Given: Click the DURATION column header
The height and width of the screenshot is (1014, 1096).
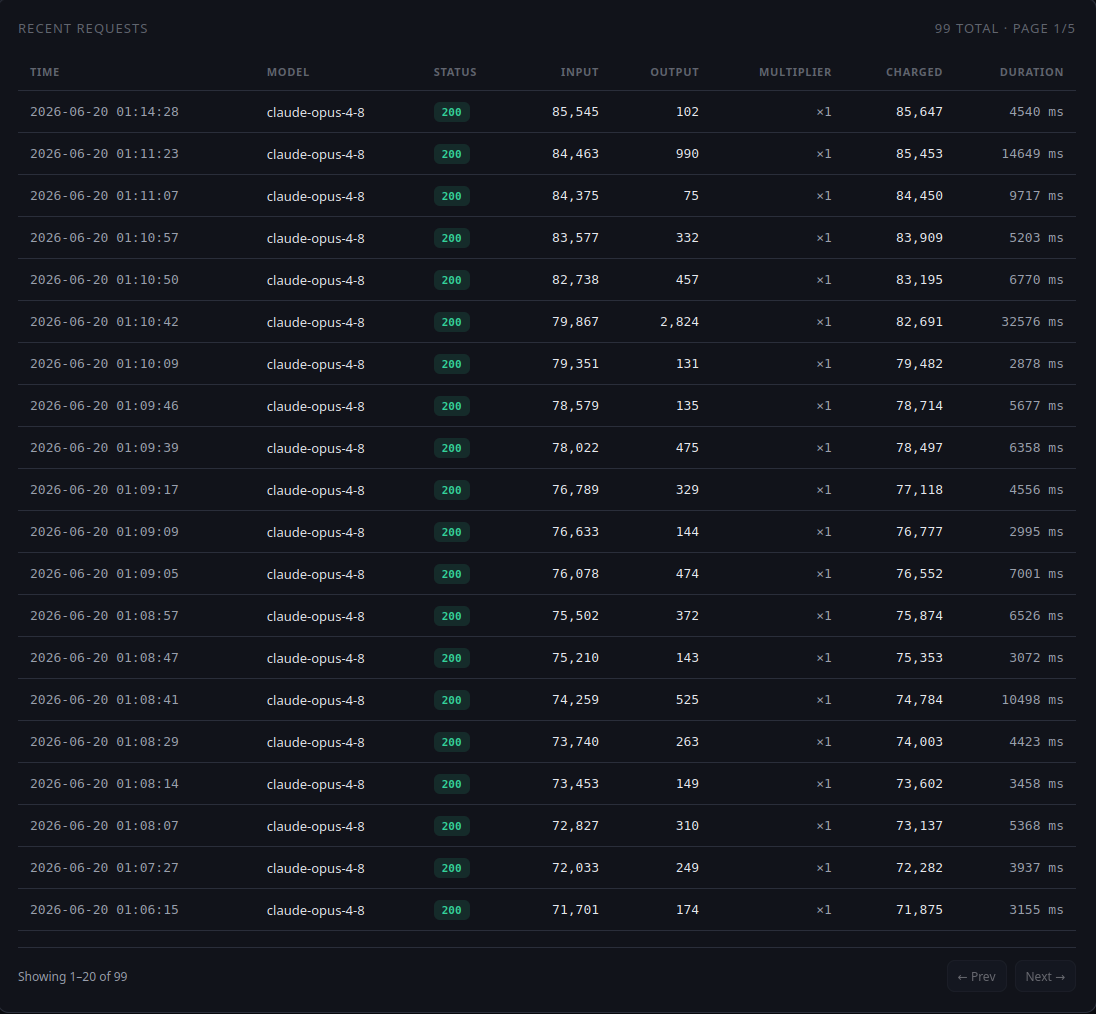Looking at the screenshot, I should (x=1032, y=72).
